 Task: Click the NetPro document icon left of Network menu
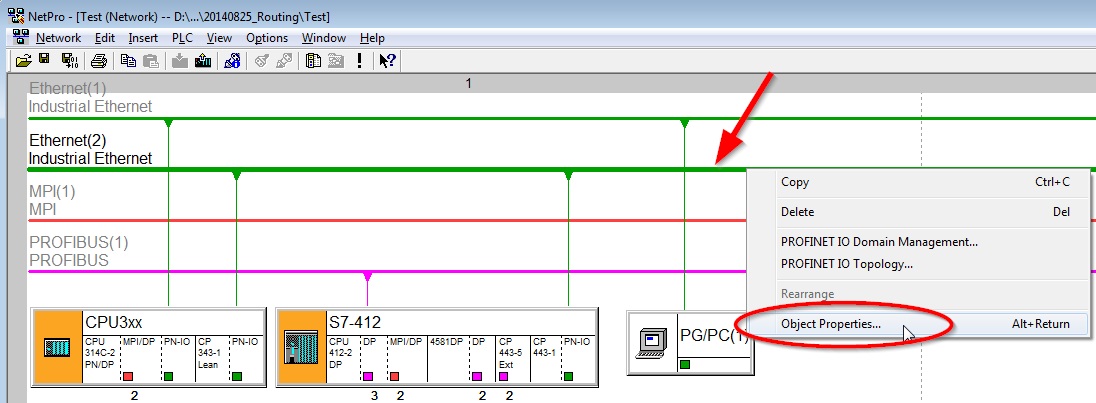[x=21, y=38]
